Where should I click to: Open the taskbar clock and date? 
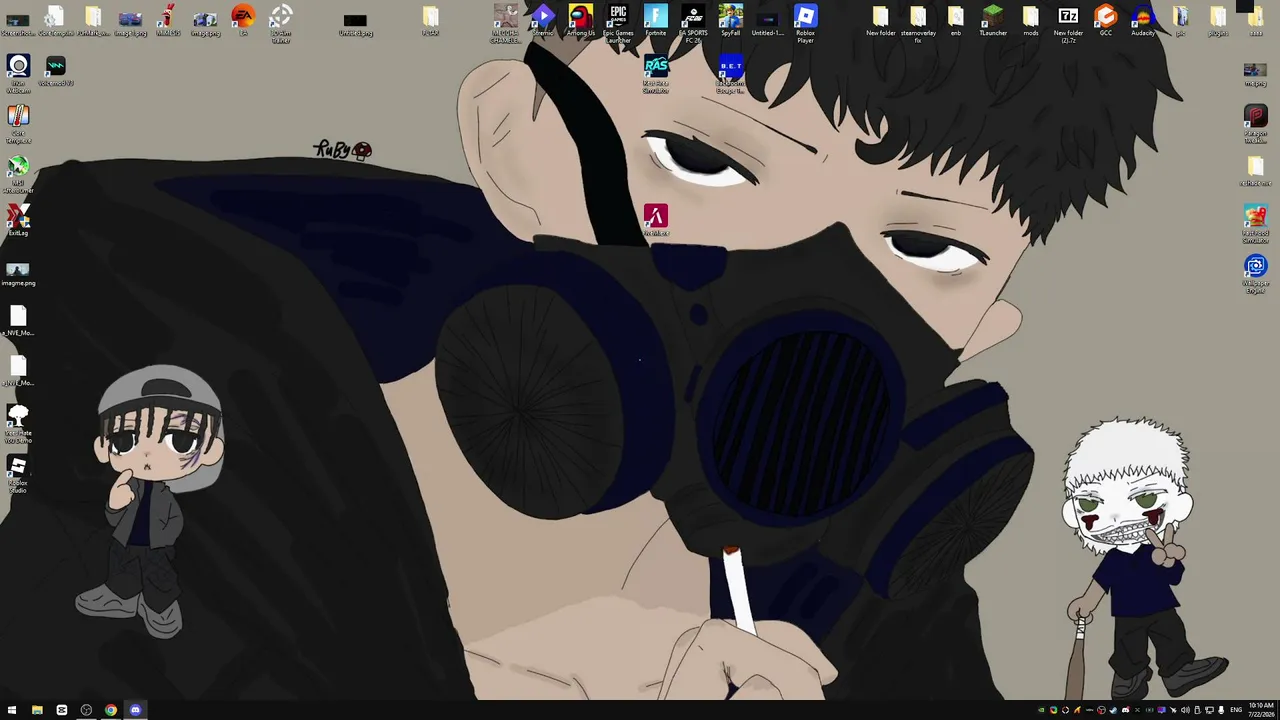tap(1260, 710)
